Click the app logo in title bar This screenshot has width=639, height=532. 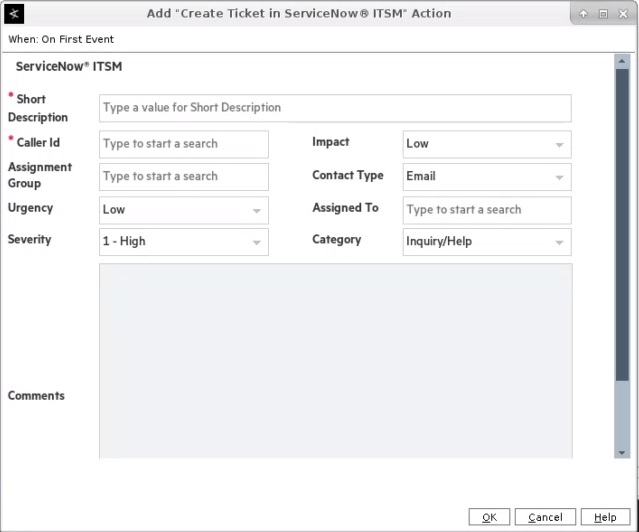14,14
